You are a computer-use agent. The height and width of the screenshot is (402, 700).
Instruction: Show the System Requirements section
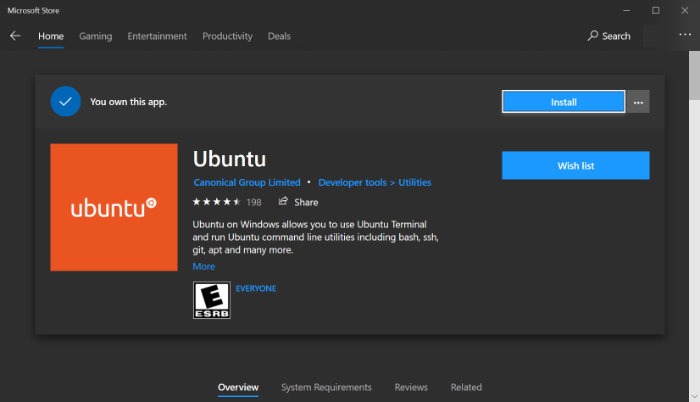326,387
